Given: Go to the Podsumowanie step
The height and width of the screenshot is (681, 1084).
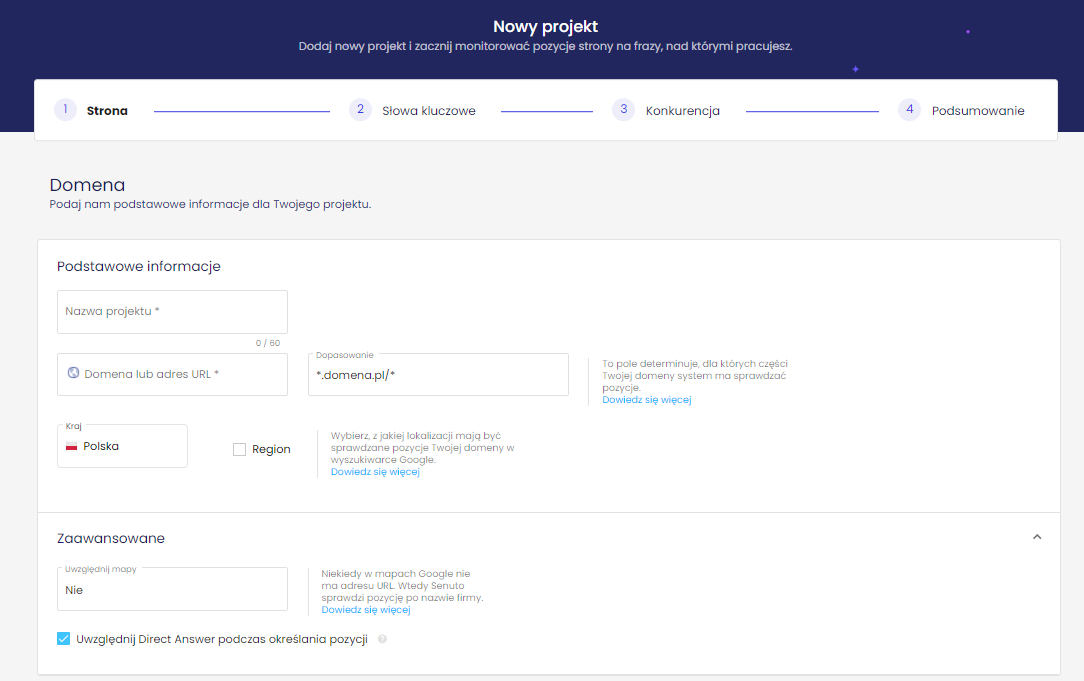Looking at the screenshot, I should coord(977,111).
